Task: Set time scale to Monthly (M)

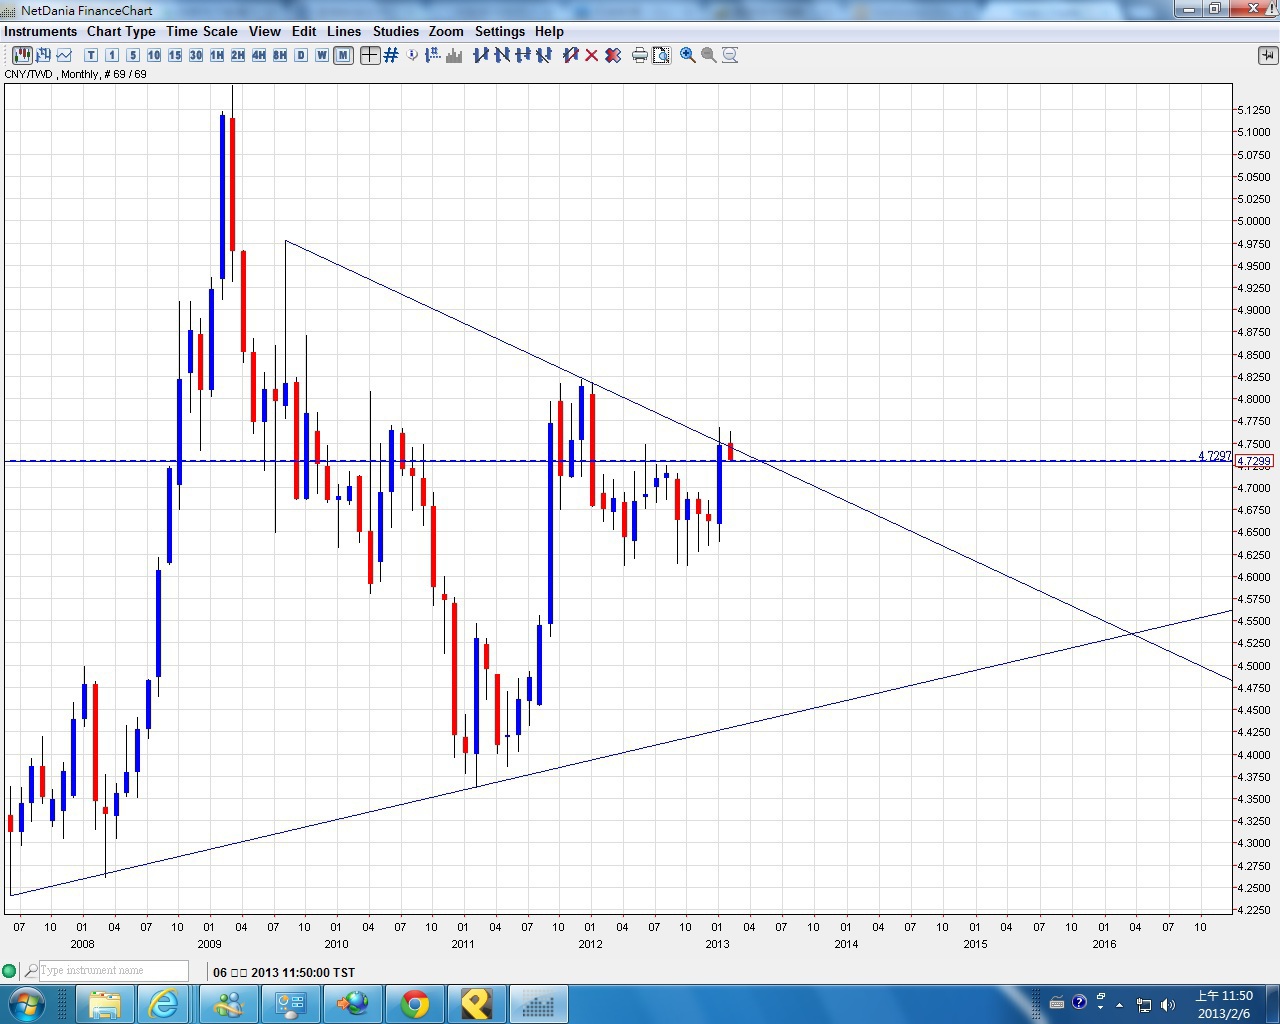Action: click(343, 55)
